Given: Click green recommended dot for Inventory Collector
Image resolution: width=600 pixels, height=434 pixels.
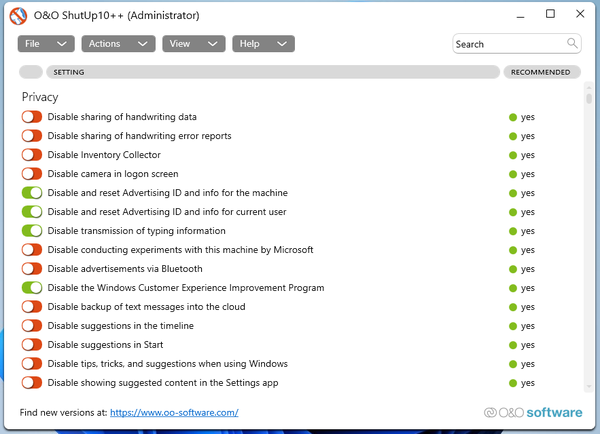Looking at the screenshot, I should (x=513, y=155).
